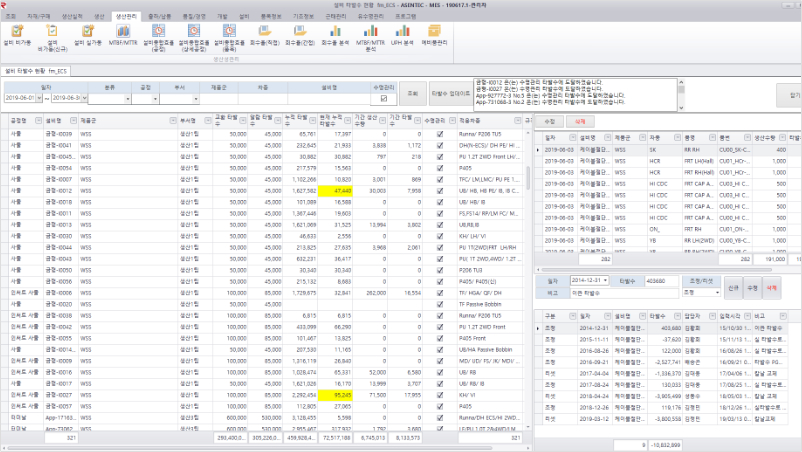Viewport: 802px width, 452px height.
Task: Open the 설비 실가동 icon
Action: tap(88, 32)
